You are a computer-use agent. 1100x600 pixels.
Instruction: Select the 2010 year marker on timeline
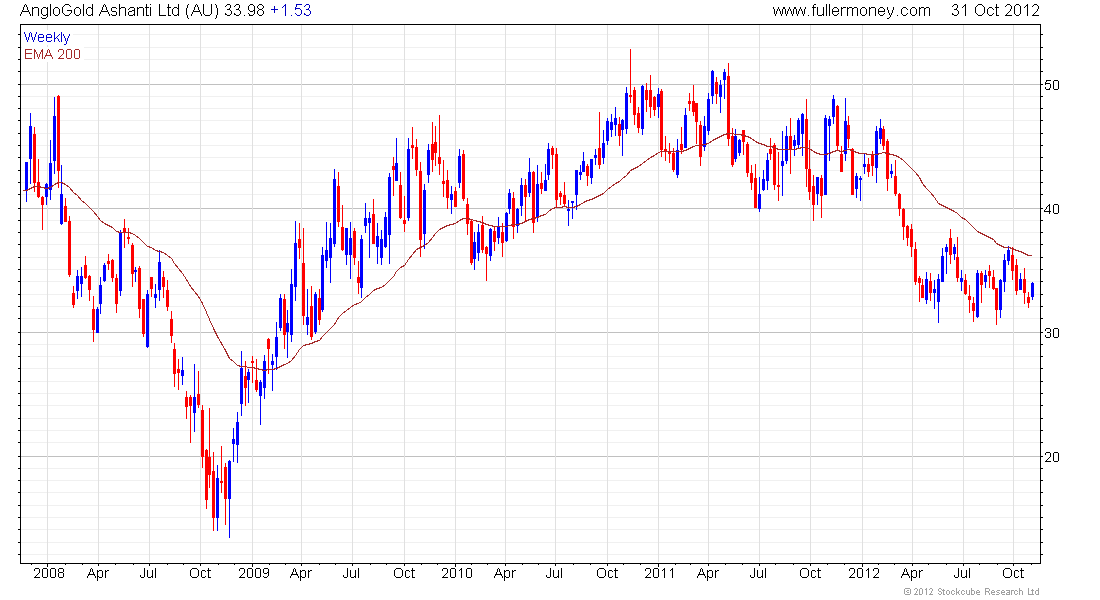pyautogui.click(x=457, y=573)
